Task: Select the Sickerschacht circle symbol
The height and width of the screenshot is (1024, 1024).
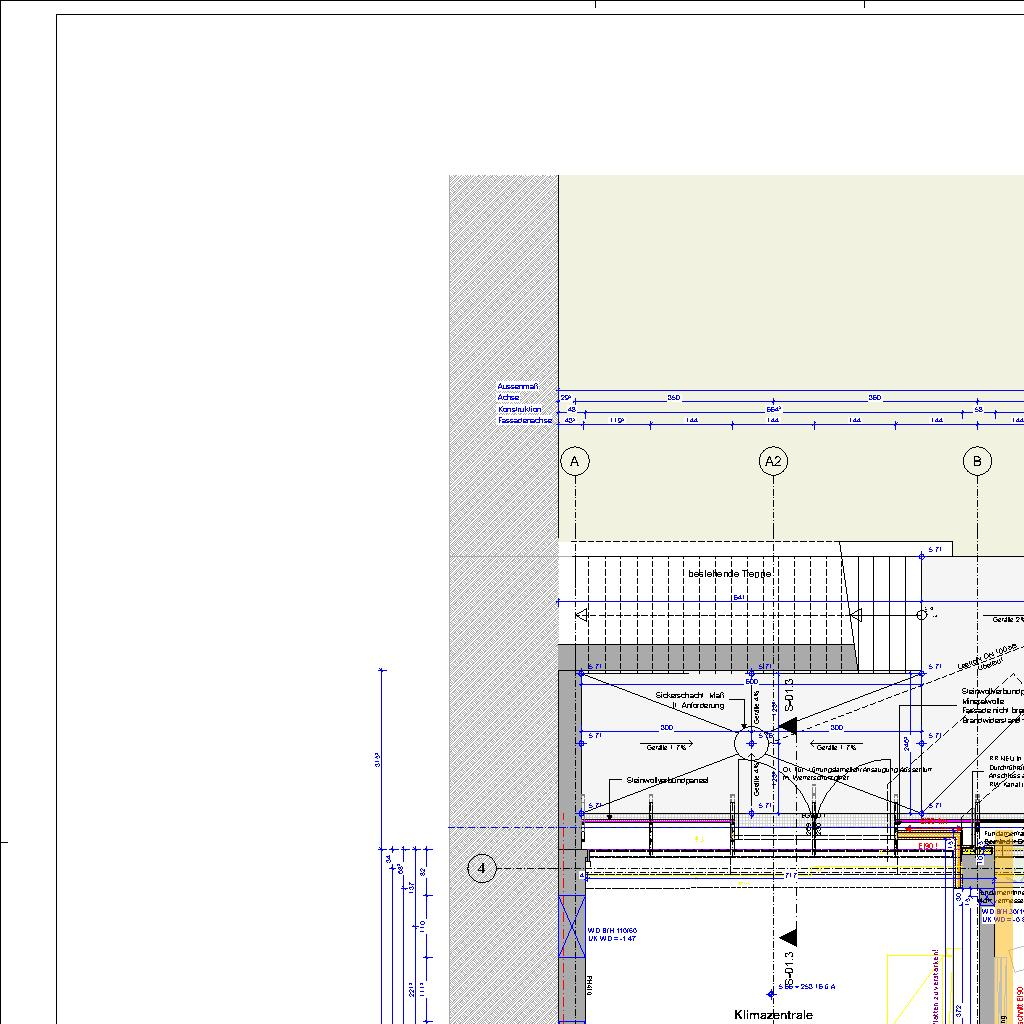Action: coord(751,744)
